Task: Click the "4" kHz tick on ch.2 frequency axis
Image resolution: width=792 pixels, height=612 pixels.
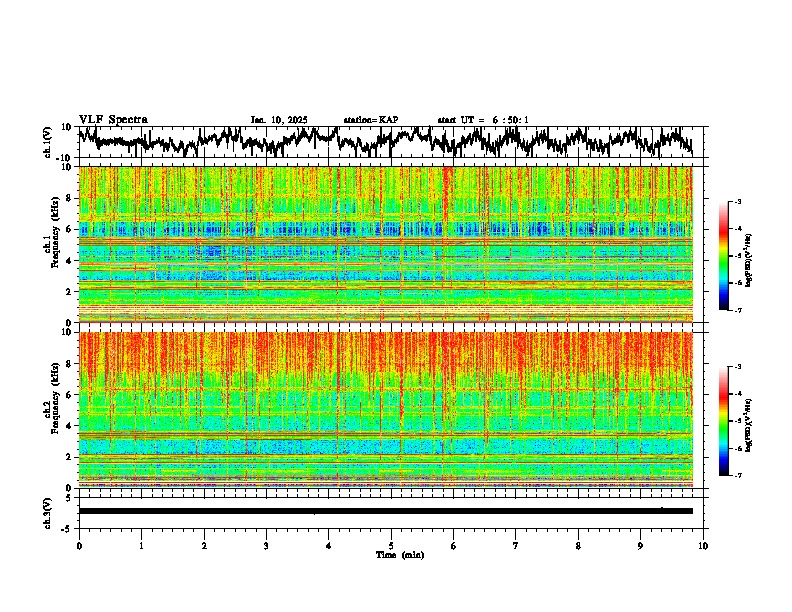Action: (x=70, y=426)
